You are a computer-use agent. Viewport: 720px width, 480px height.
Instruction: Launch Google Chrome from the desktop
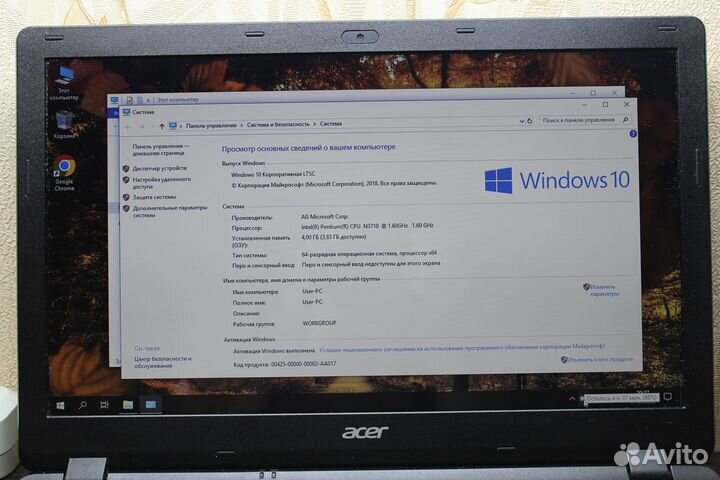coord(65,173)
